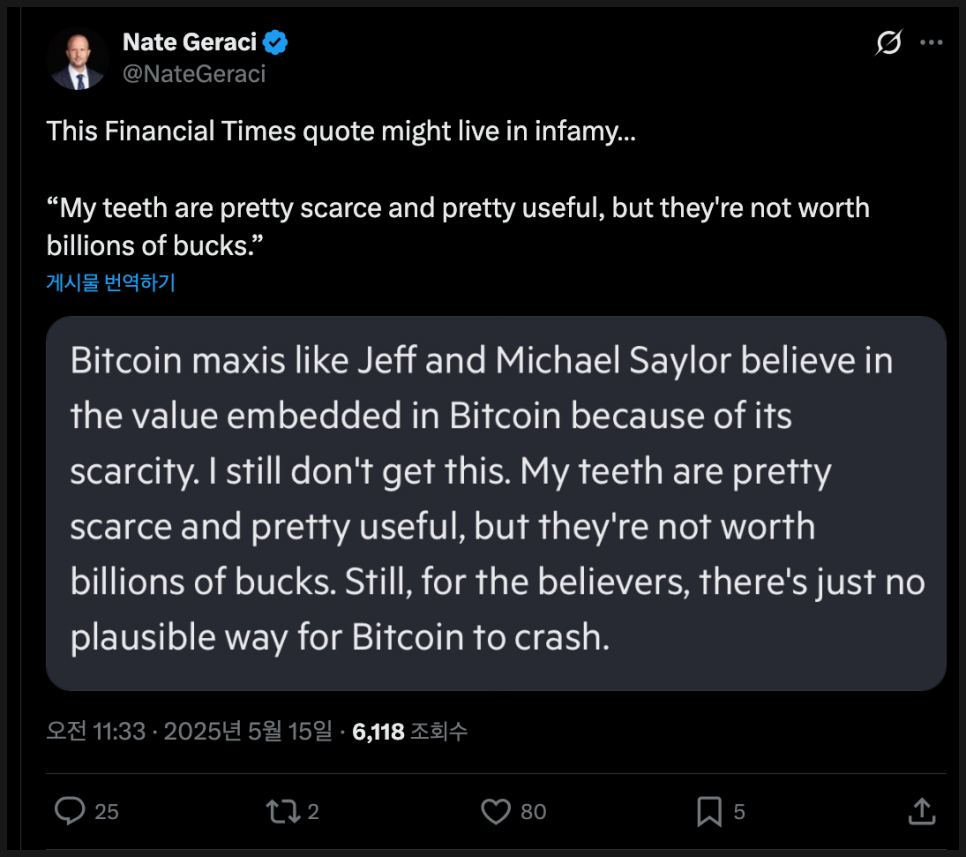Click the bookmark count 5
This screenshot has width=966, height=857.
click(x=739, y=812)
